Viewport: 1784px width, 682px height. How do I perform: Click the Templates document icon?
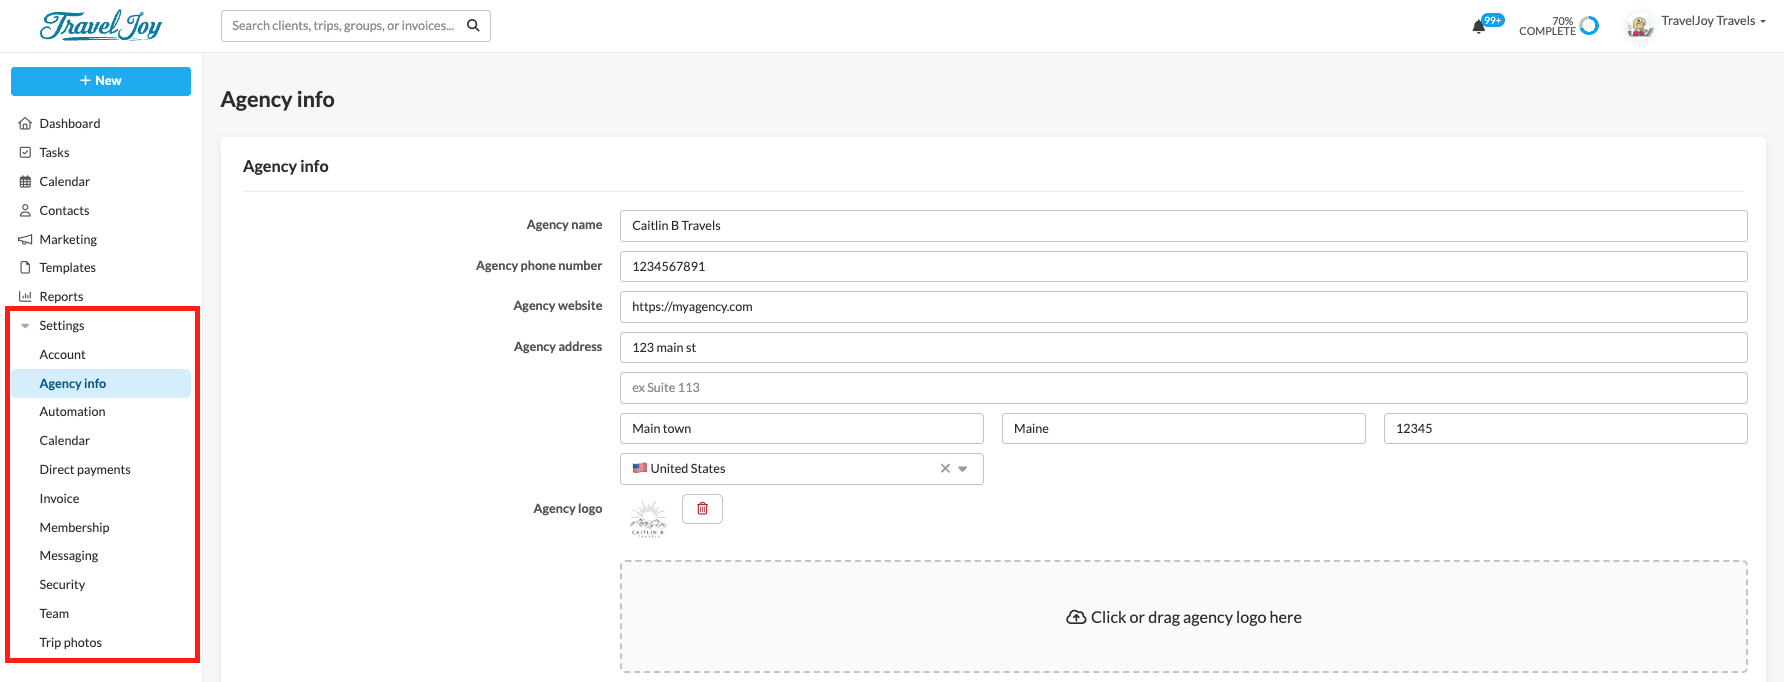(x=26, y=268)
